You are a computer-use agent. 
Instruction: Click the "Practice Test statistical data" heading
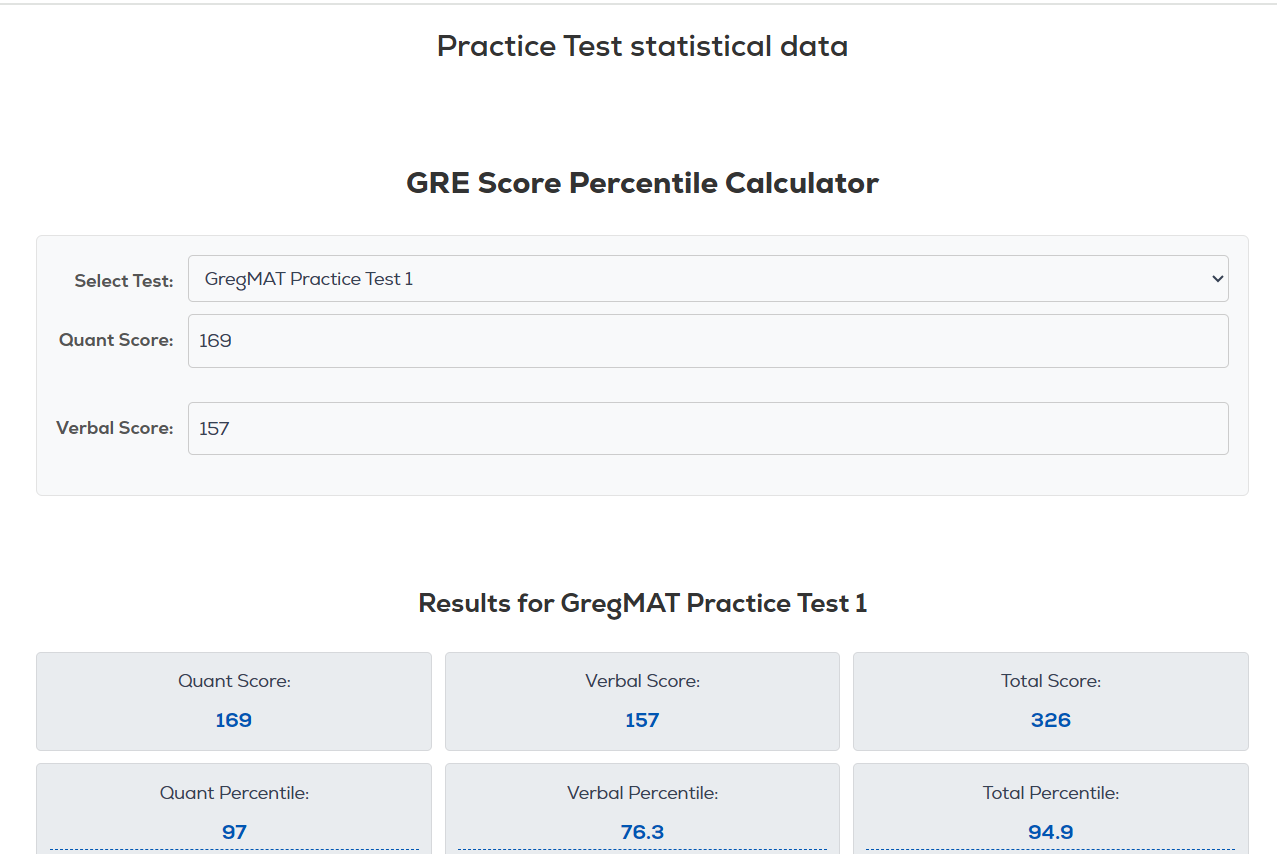[642, 46]
